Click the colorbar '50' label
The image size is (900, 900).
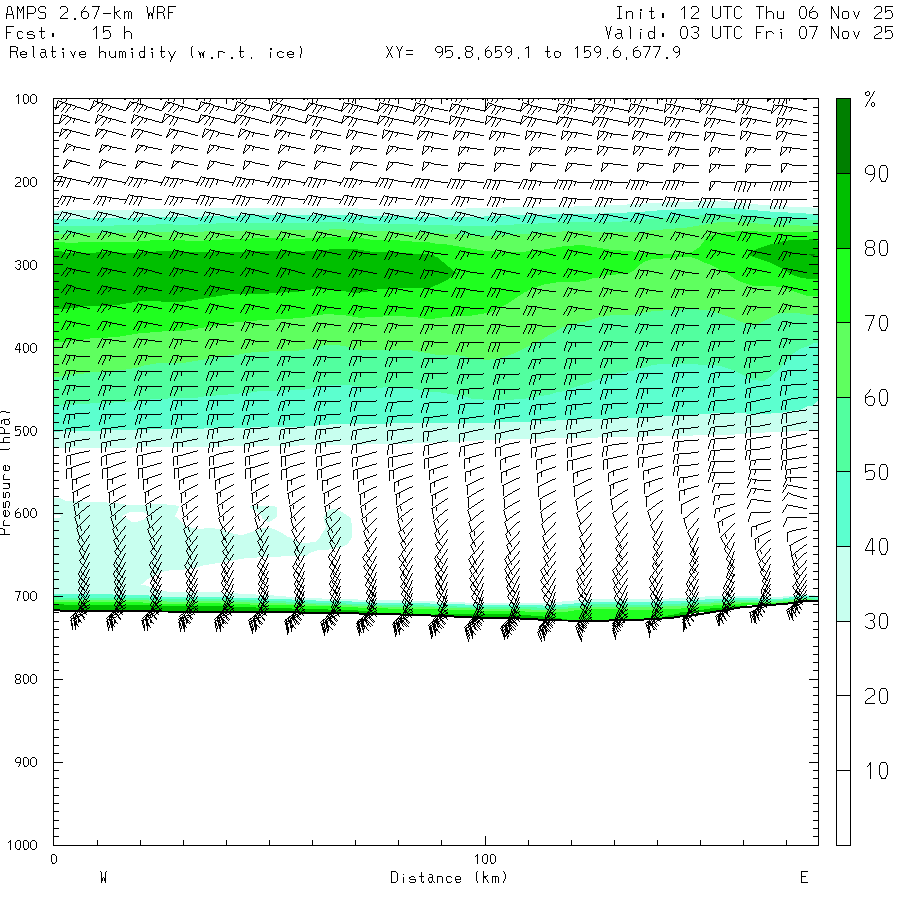click(x=876, y=472)
